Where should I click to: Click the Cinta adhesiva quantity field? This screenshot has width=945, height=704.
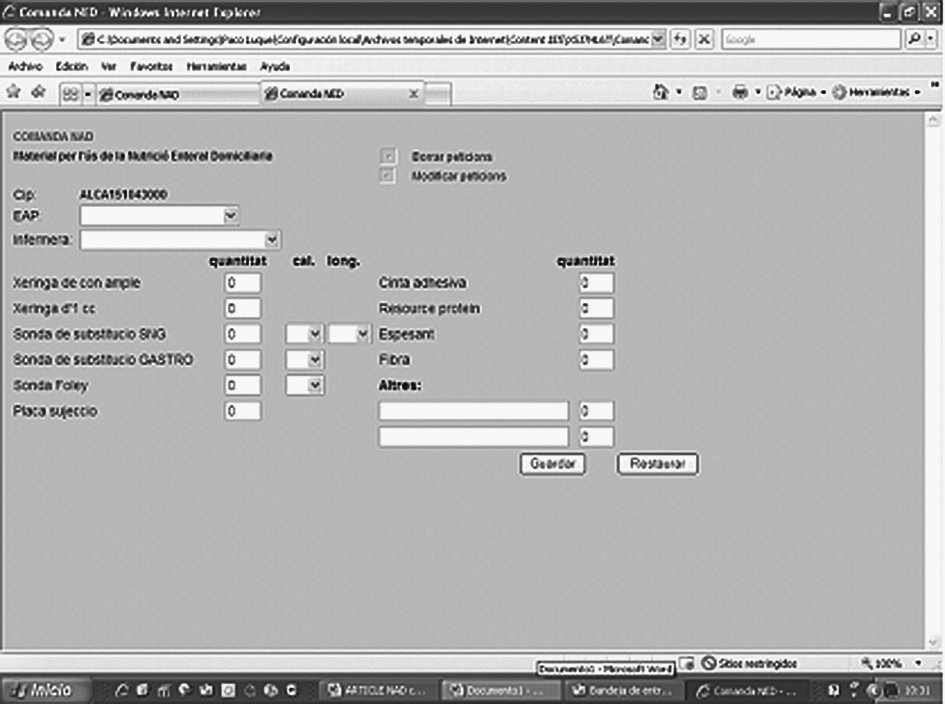596,283
